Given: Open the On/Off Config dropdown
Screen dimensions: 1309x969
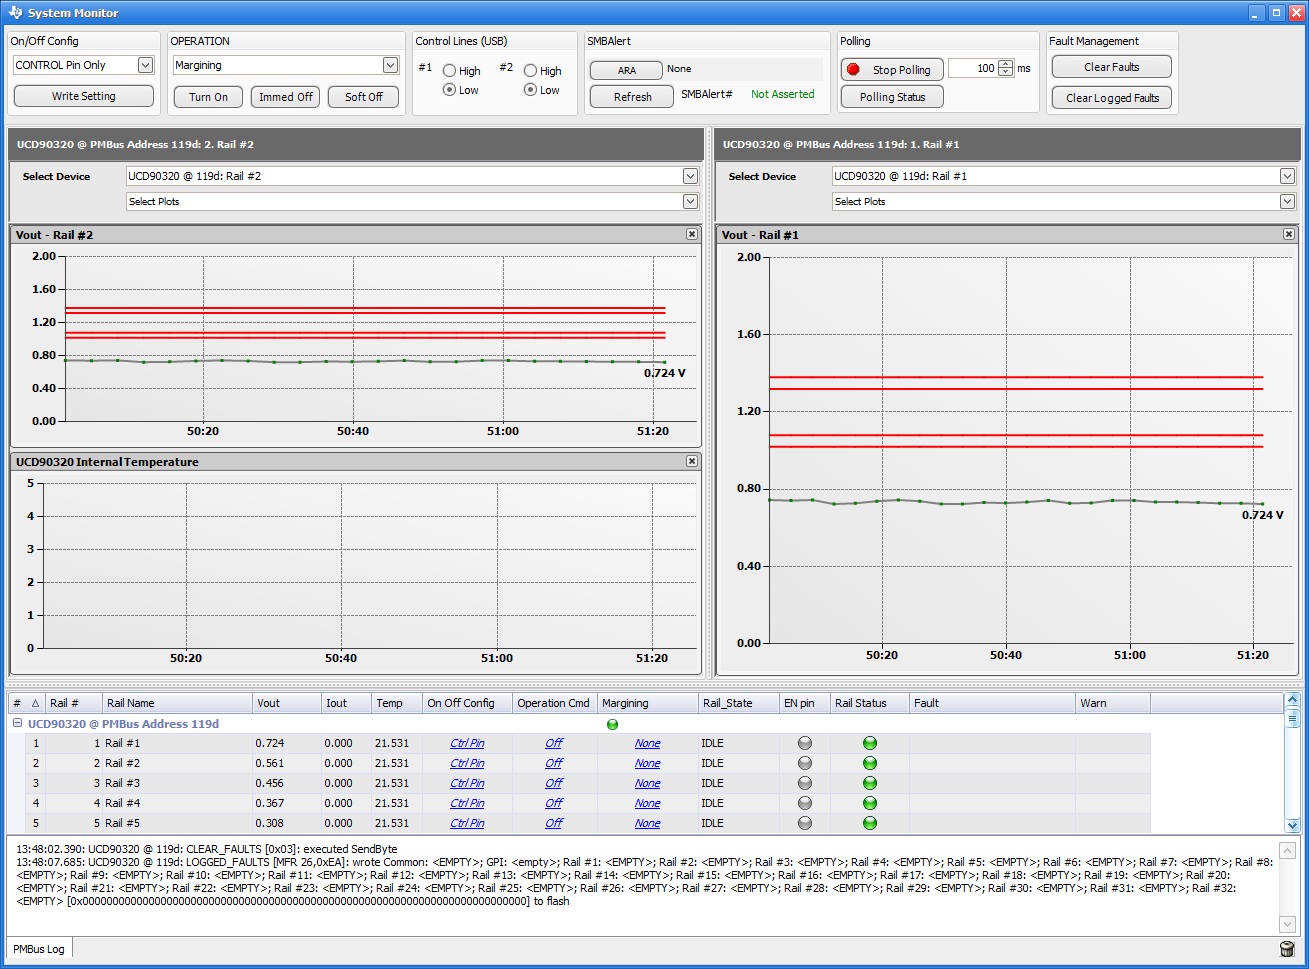Looking at the screenshot, I should [x=145, y=65].
